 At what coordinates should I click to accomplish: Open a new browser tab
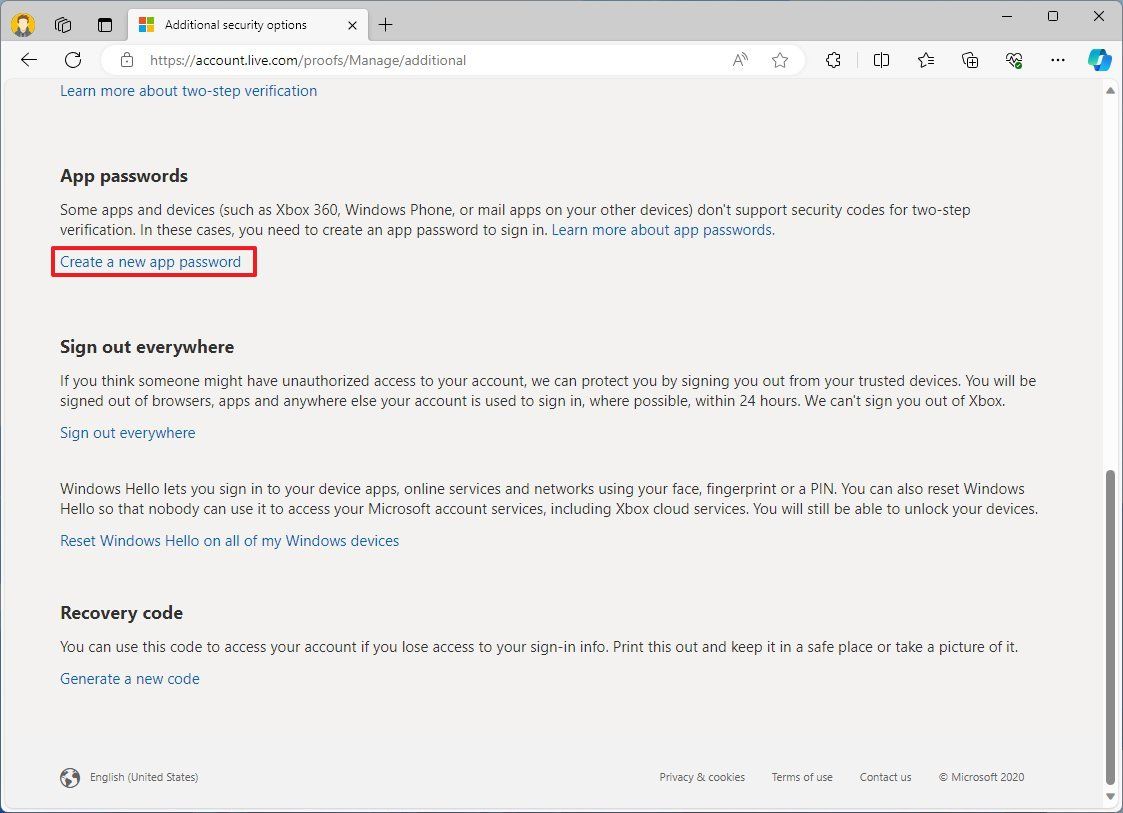coord(386,24)
